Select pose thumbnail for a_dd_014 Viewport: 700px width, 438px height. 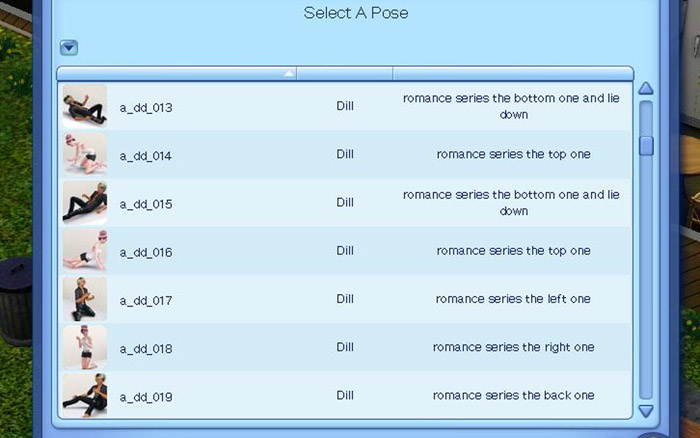point(84,154)
